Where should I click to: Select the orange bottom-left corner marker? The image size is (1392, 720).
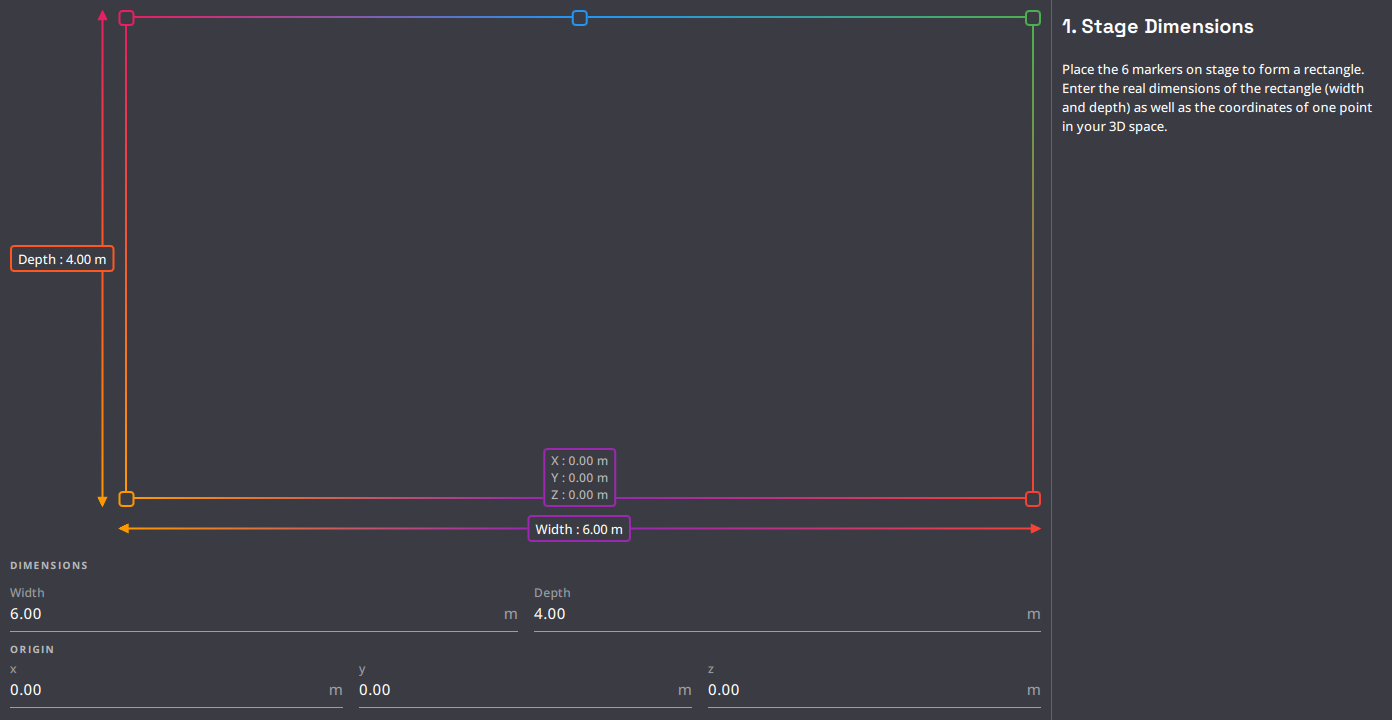pos(127,499)
